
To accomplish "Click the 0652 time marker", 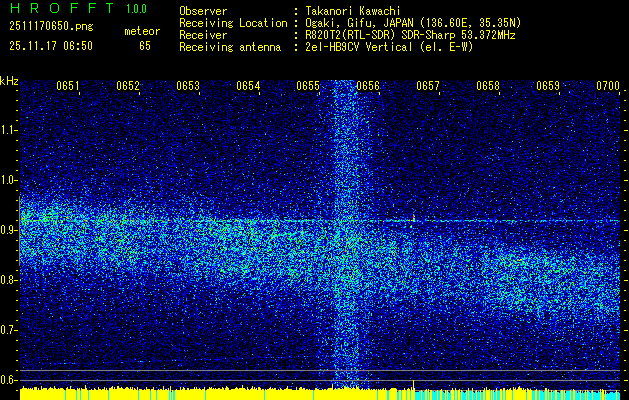I will point(128,86).
